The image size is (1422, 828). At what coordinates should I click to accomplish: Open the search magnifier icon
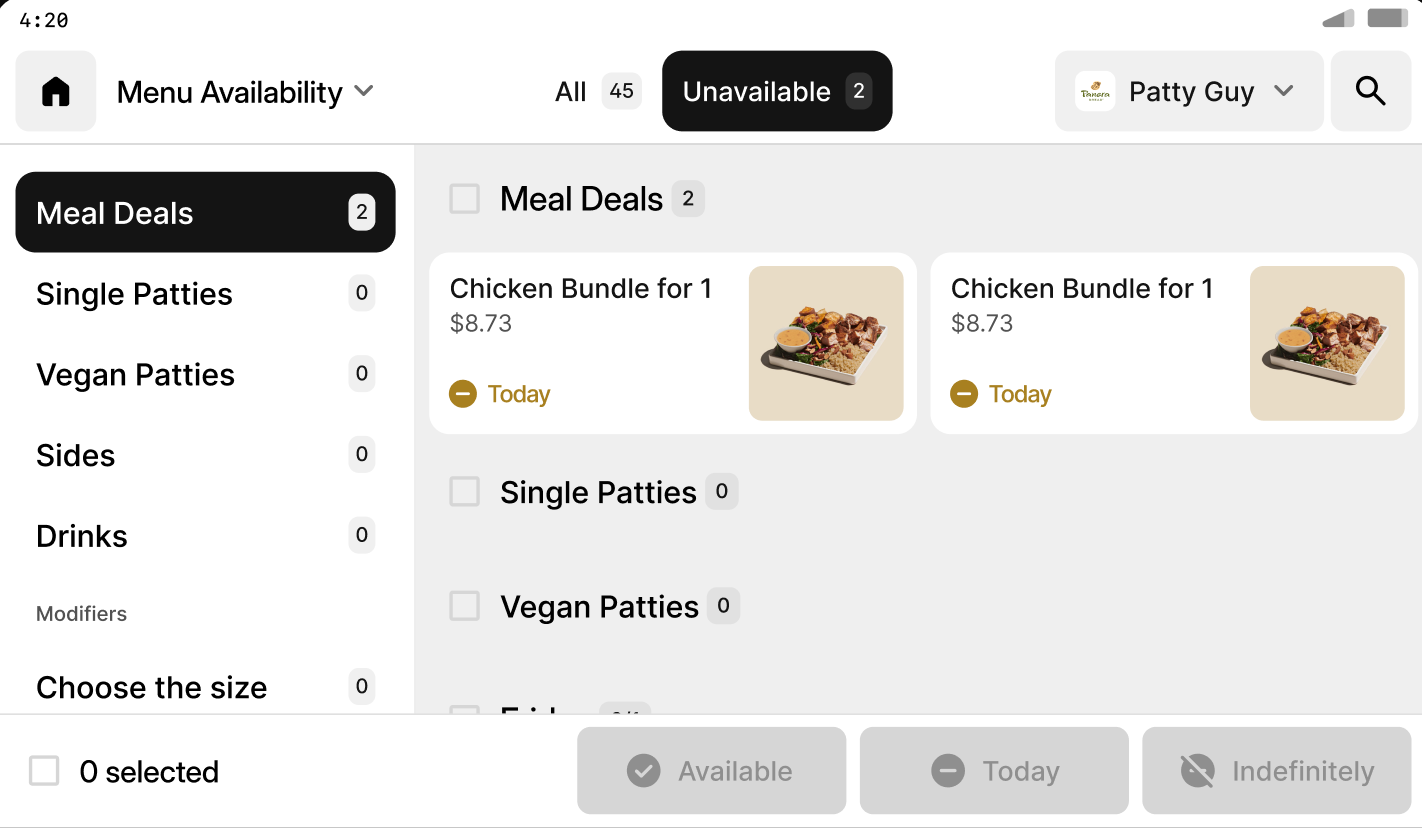click(1370, 91)
